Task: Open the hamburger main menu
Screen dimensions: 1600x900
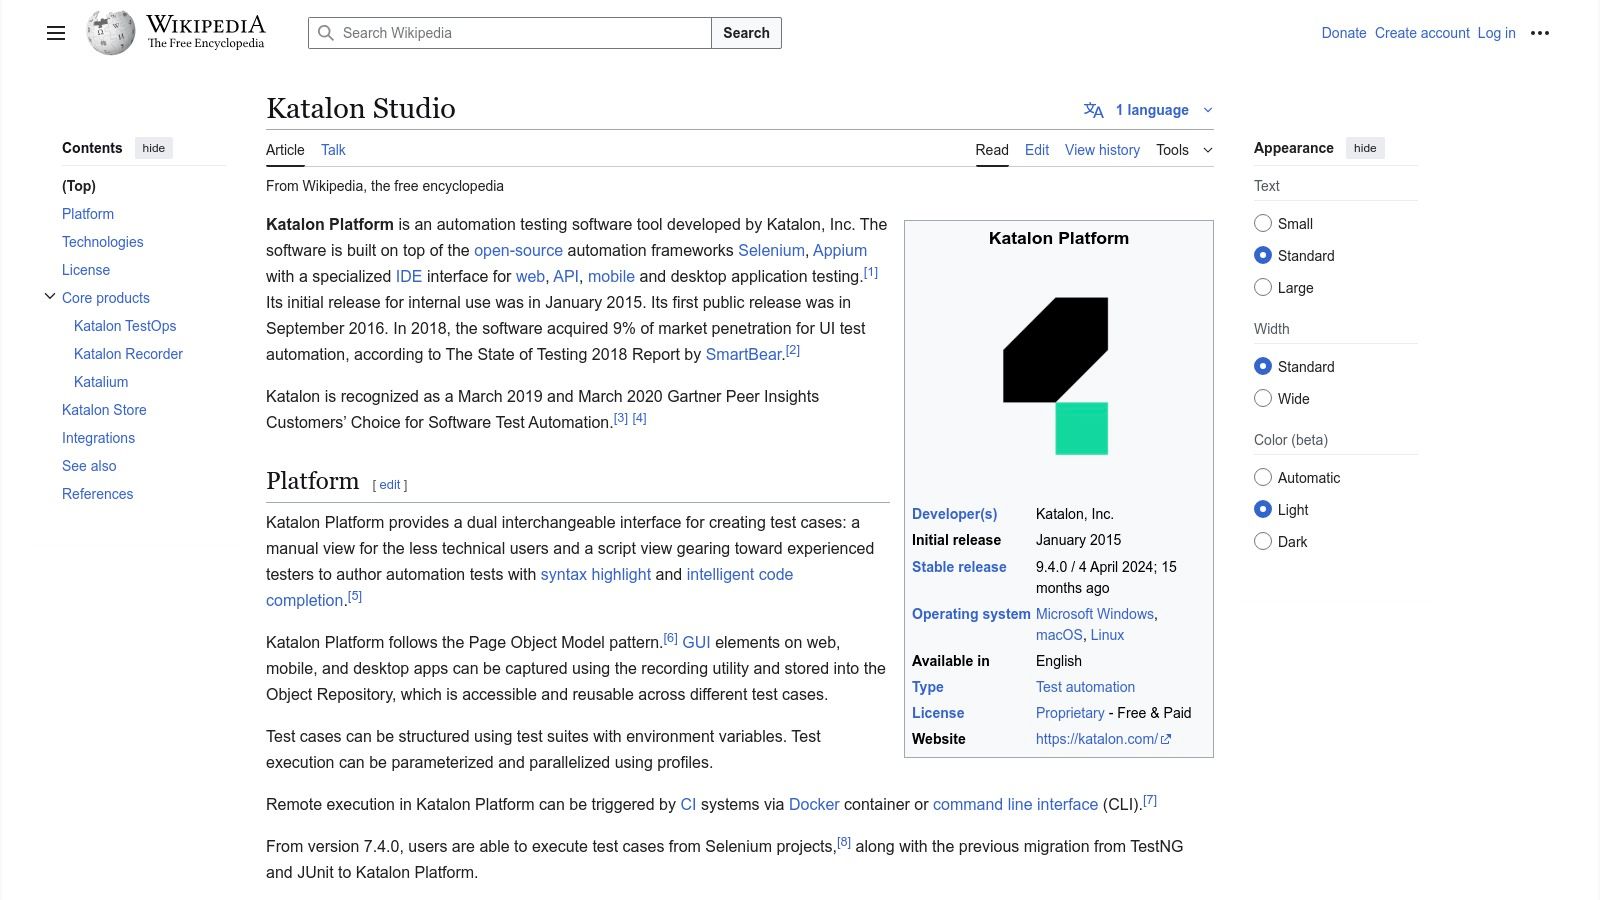Action: tap(56, 33)
